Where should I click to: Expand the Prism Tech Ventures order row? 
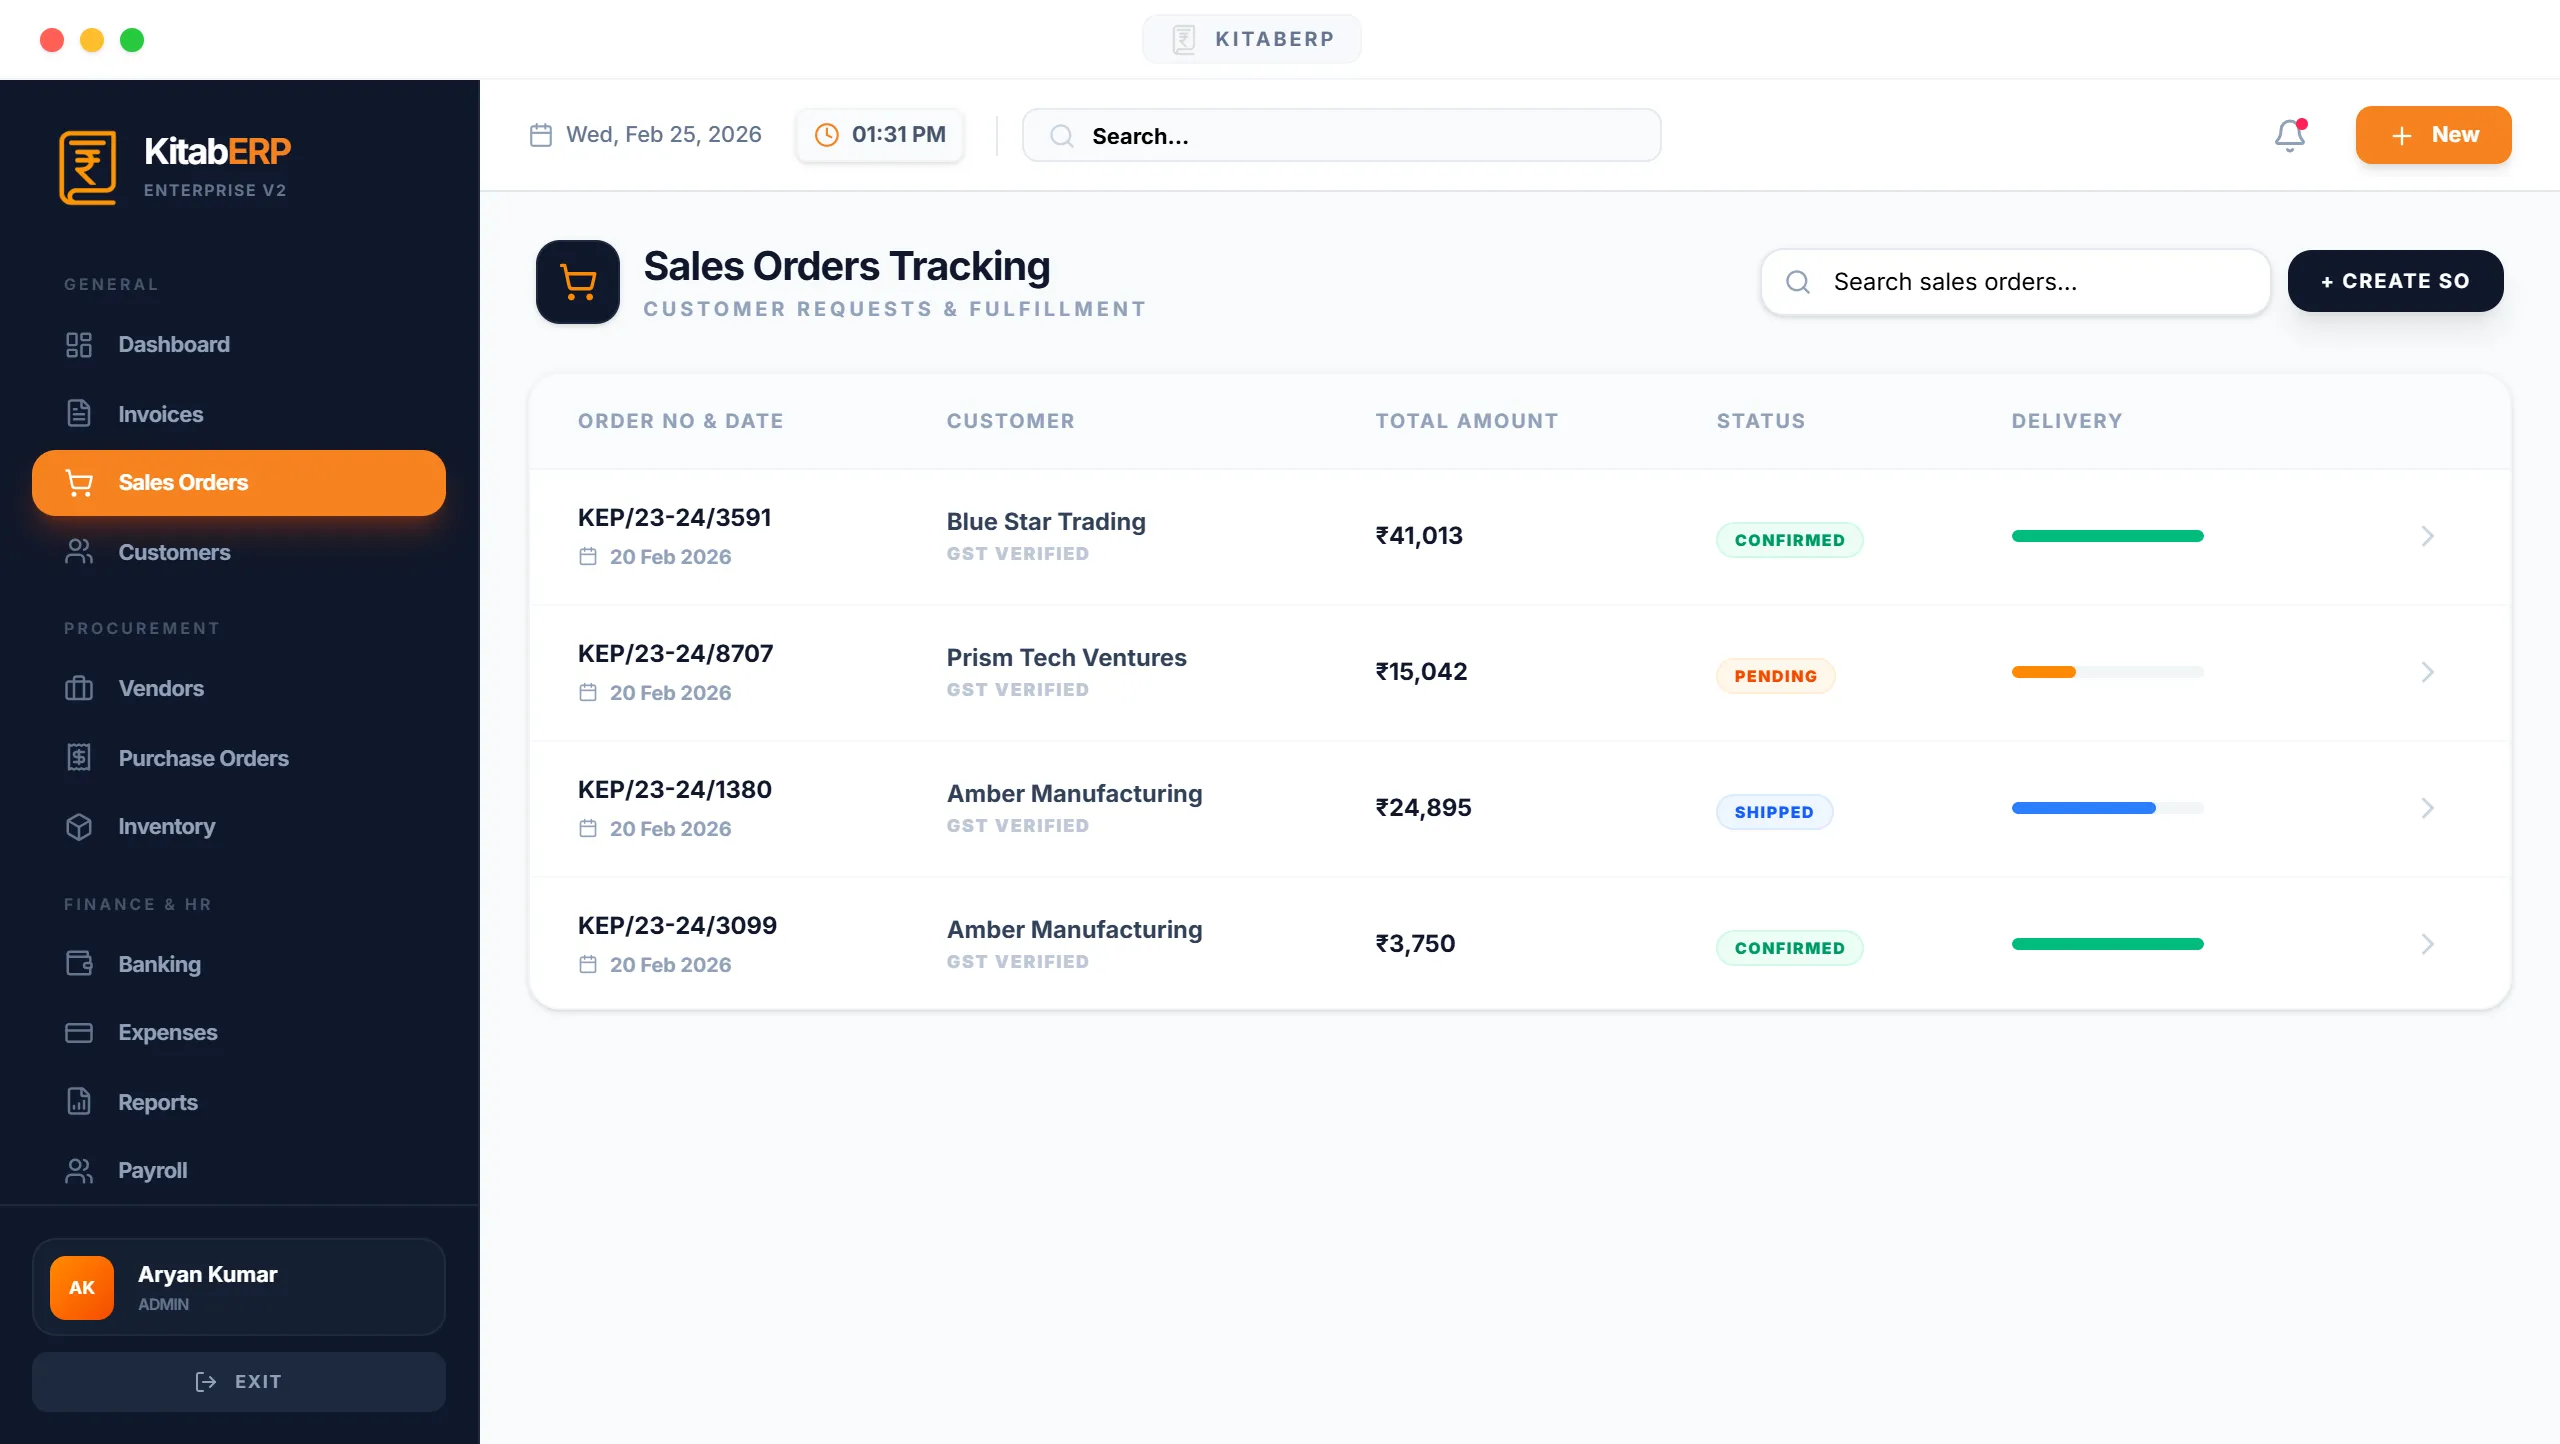(x=2428, y=671)
